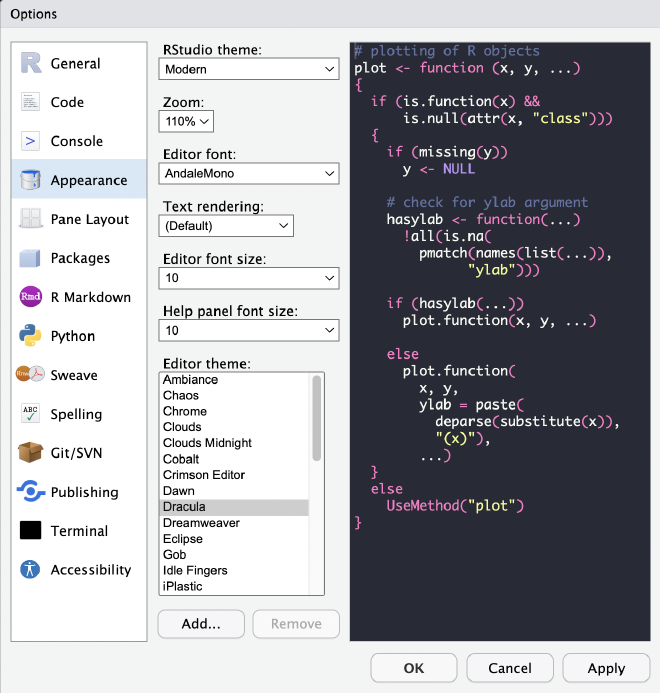660x693 pixels.
Task: Open the Zoom 110% dropdown
Action: 186,121
